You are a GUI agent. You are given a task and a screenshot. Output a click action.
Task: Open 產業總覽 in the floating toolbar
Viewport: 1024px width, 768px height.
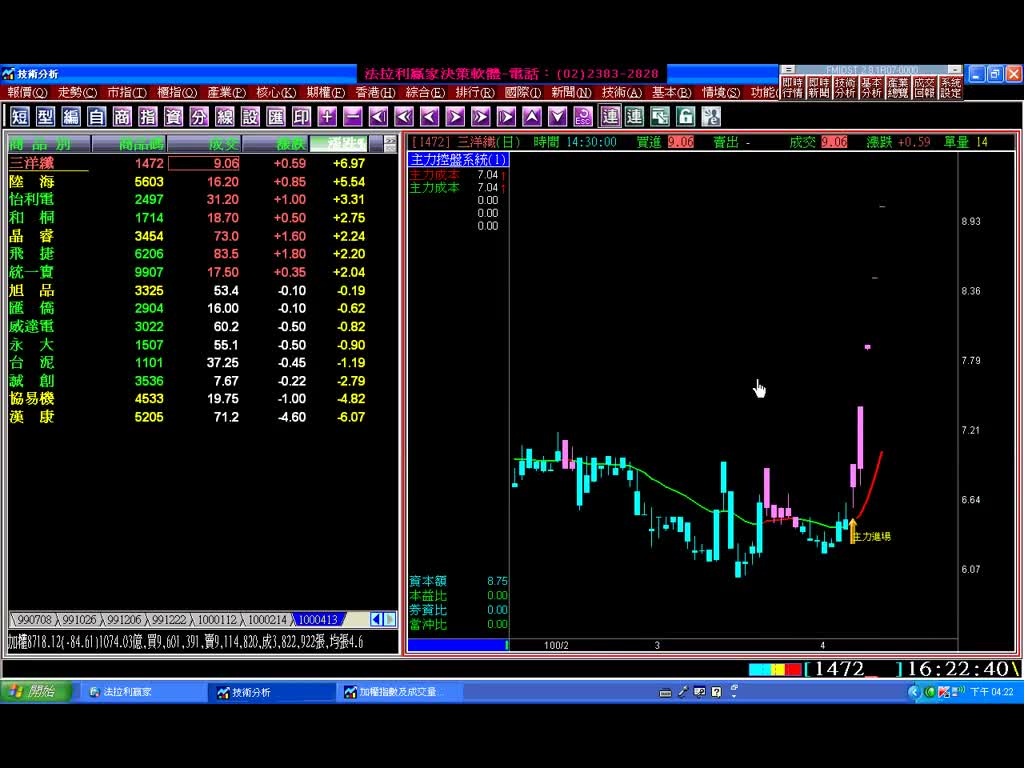point(898,88)
